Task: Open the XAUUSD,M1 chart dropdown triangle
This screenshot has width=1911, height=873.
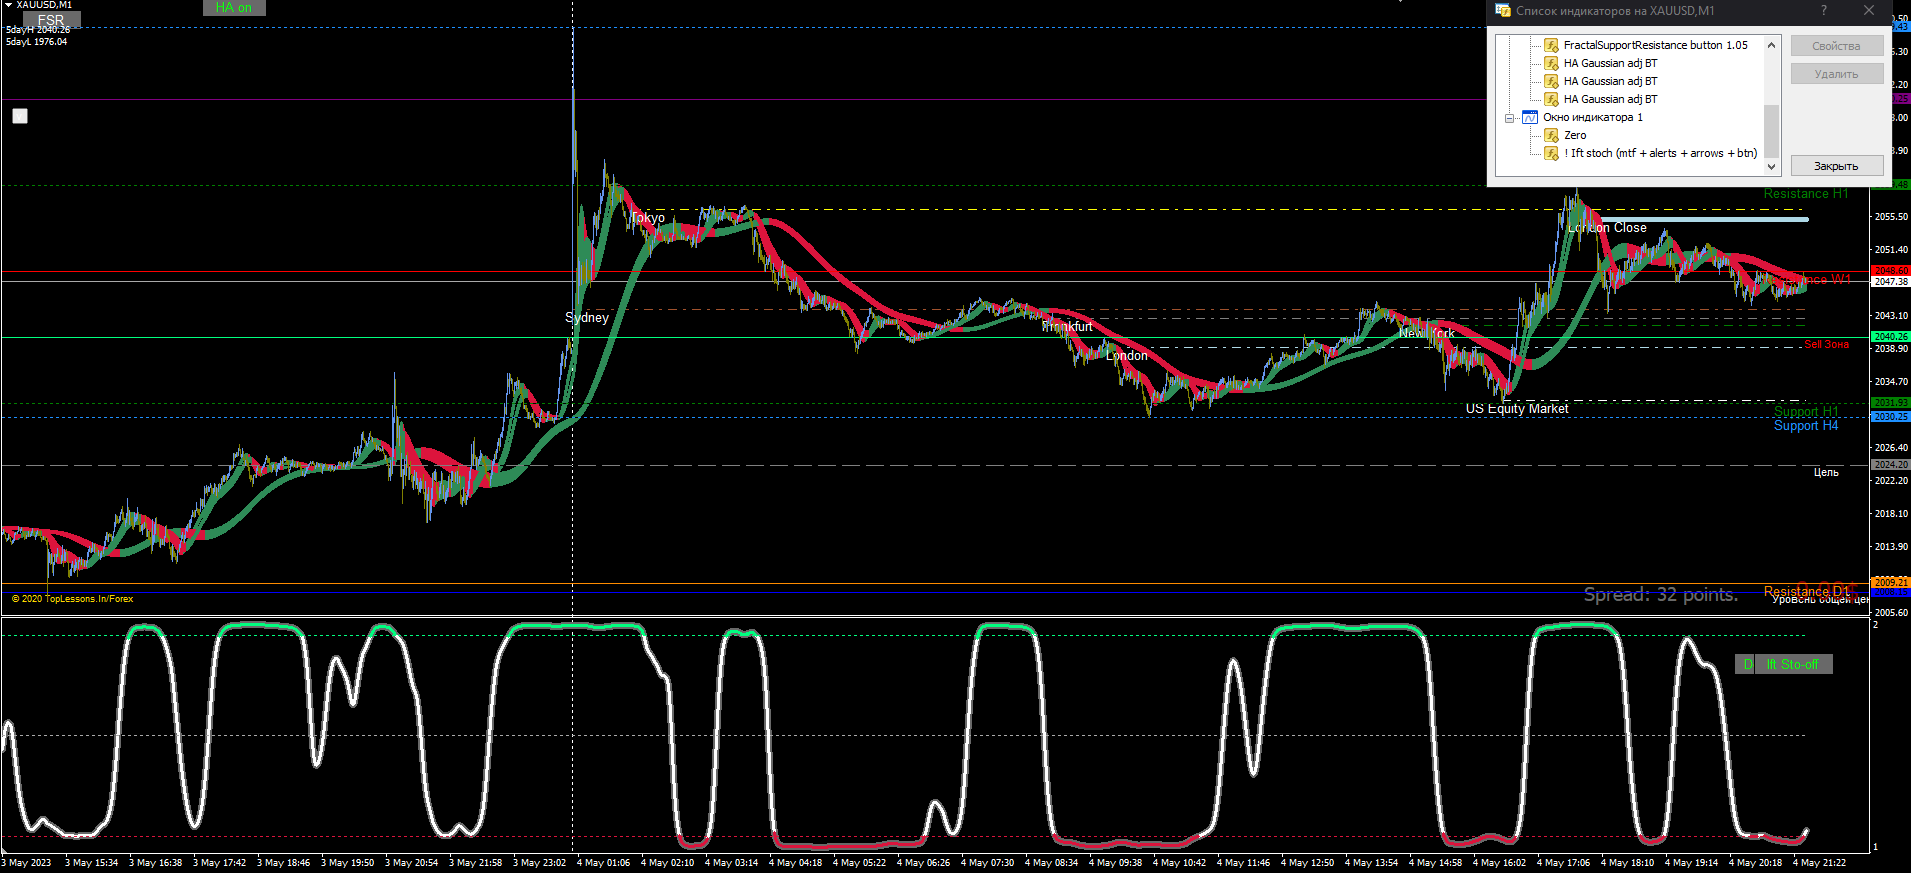Action: 8,5
